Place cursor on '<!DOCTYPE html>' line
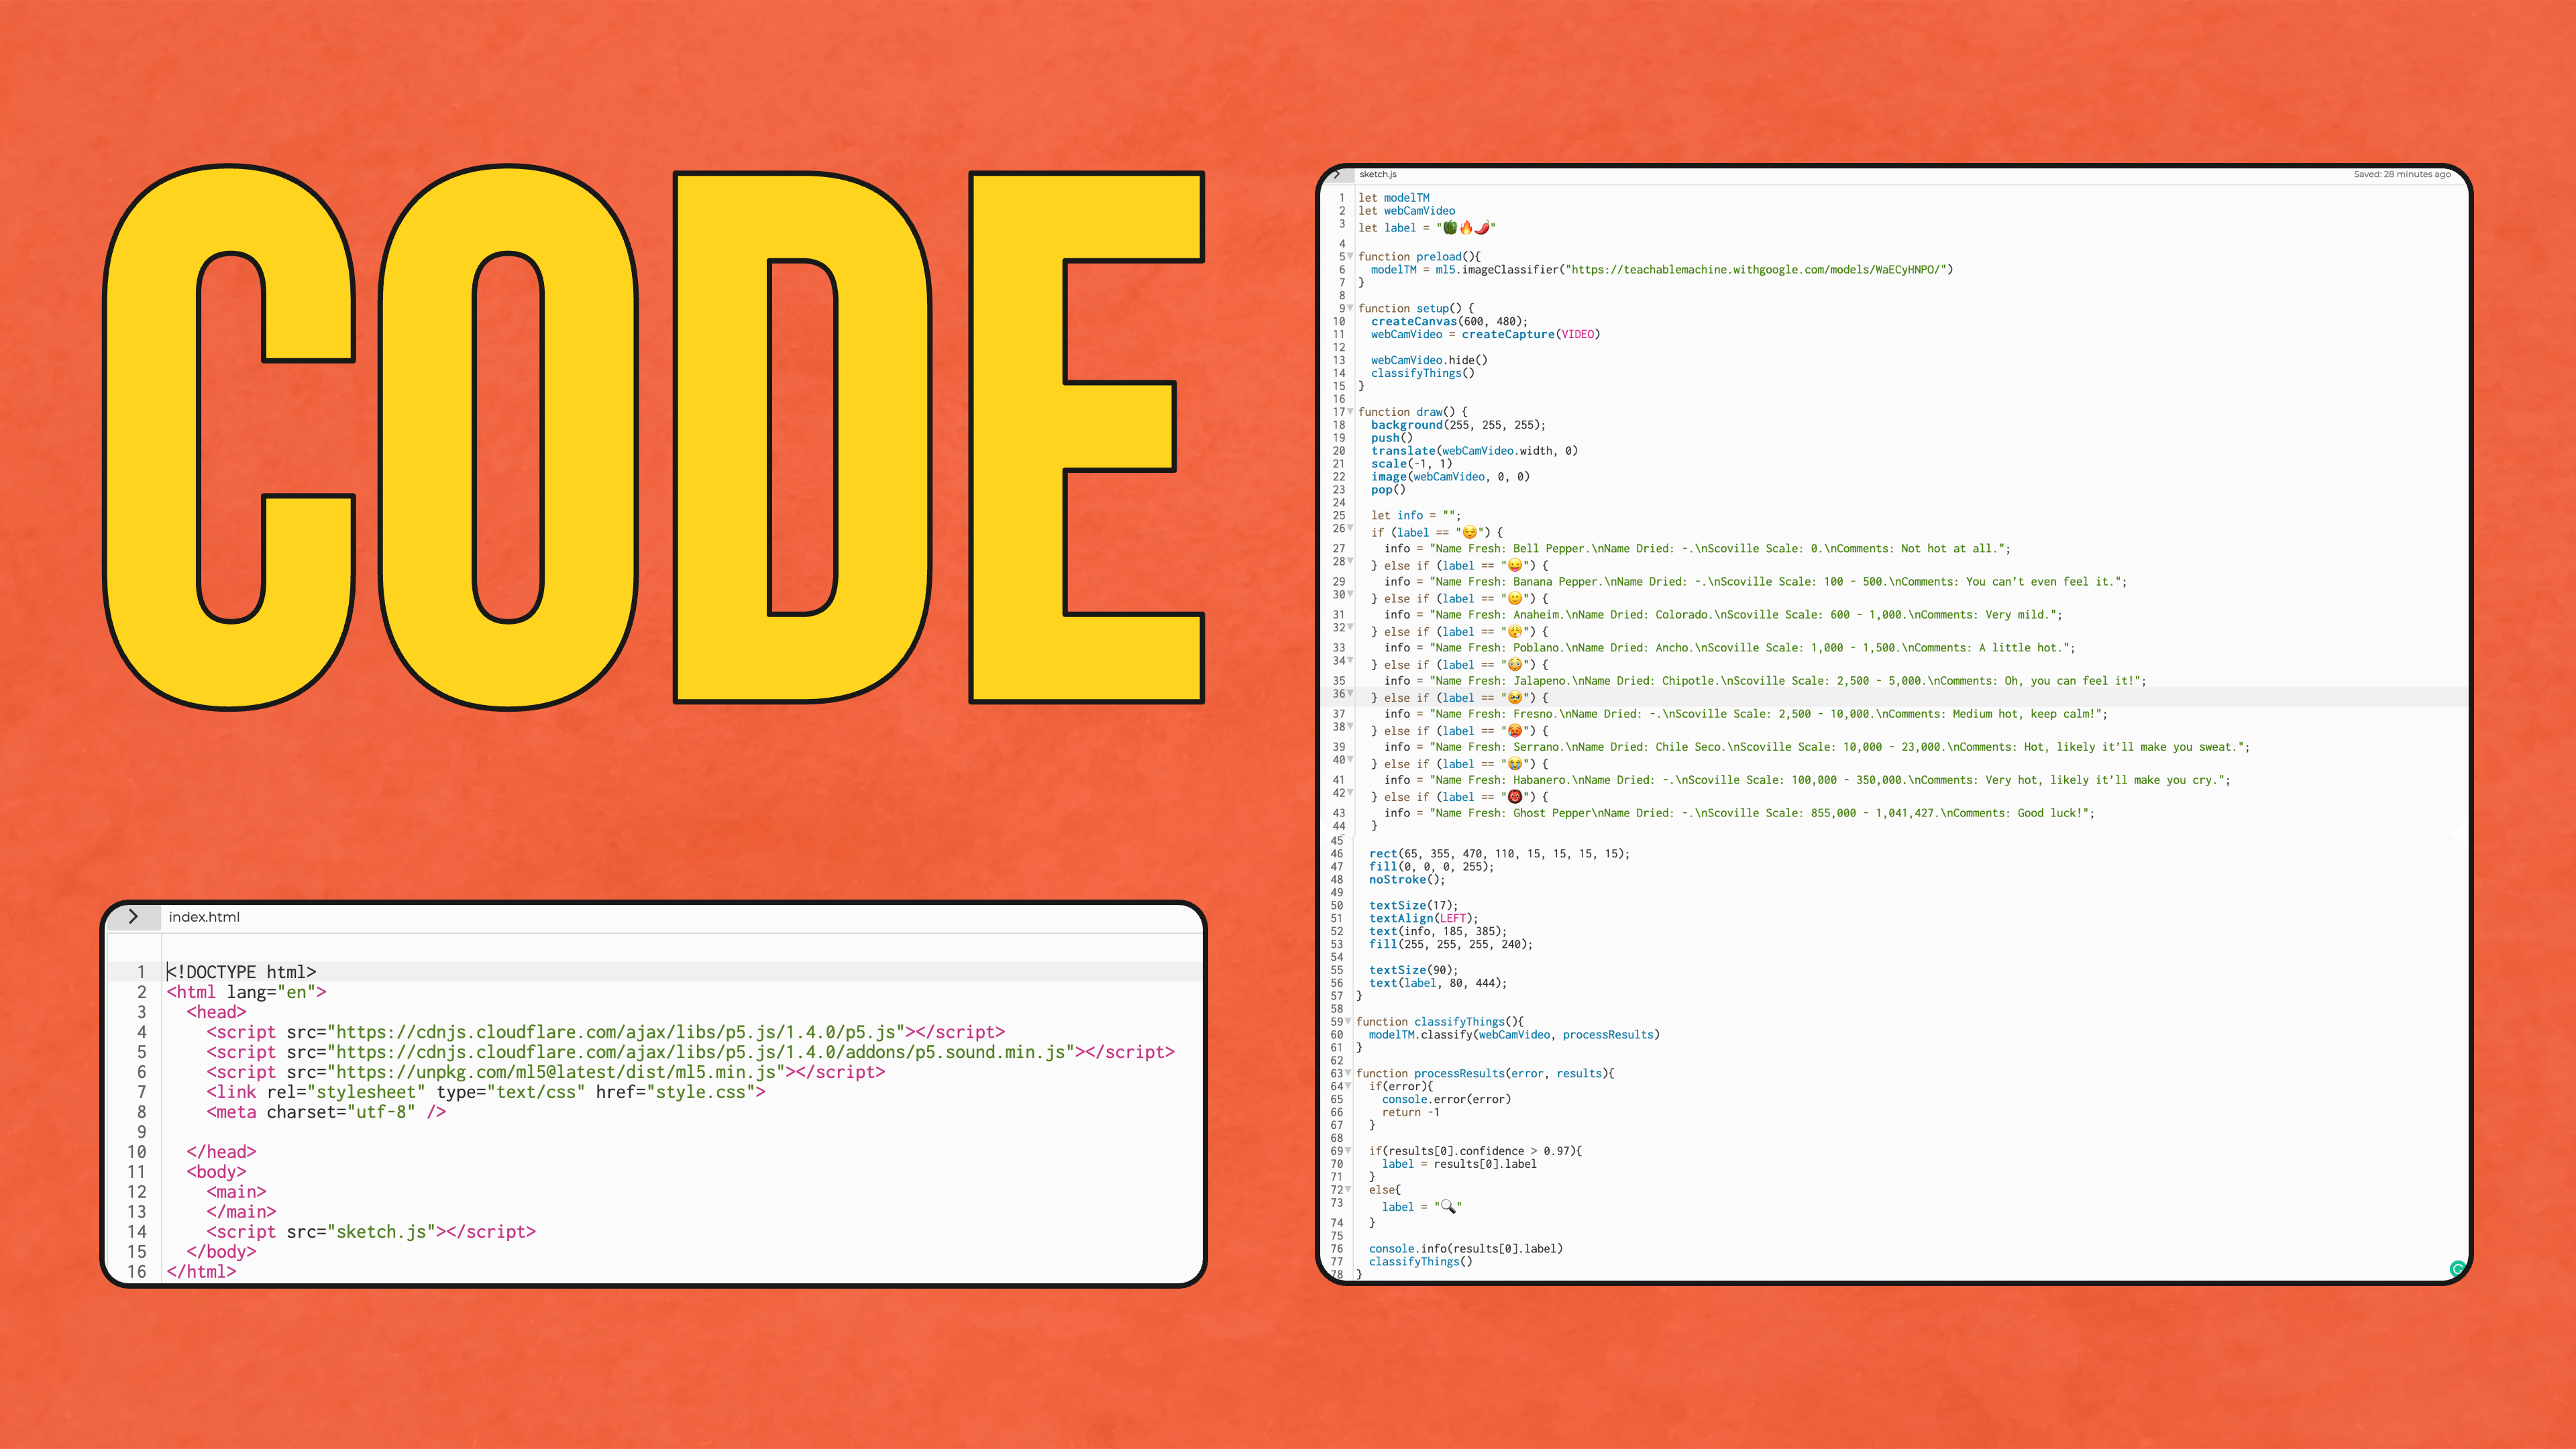2576x1449 pixels. pos(241,972)
